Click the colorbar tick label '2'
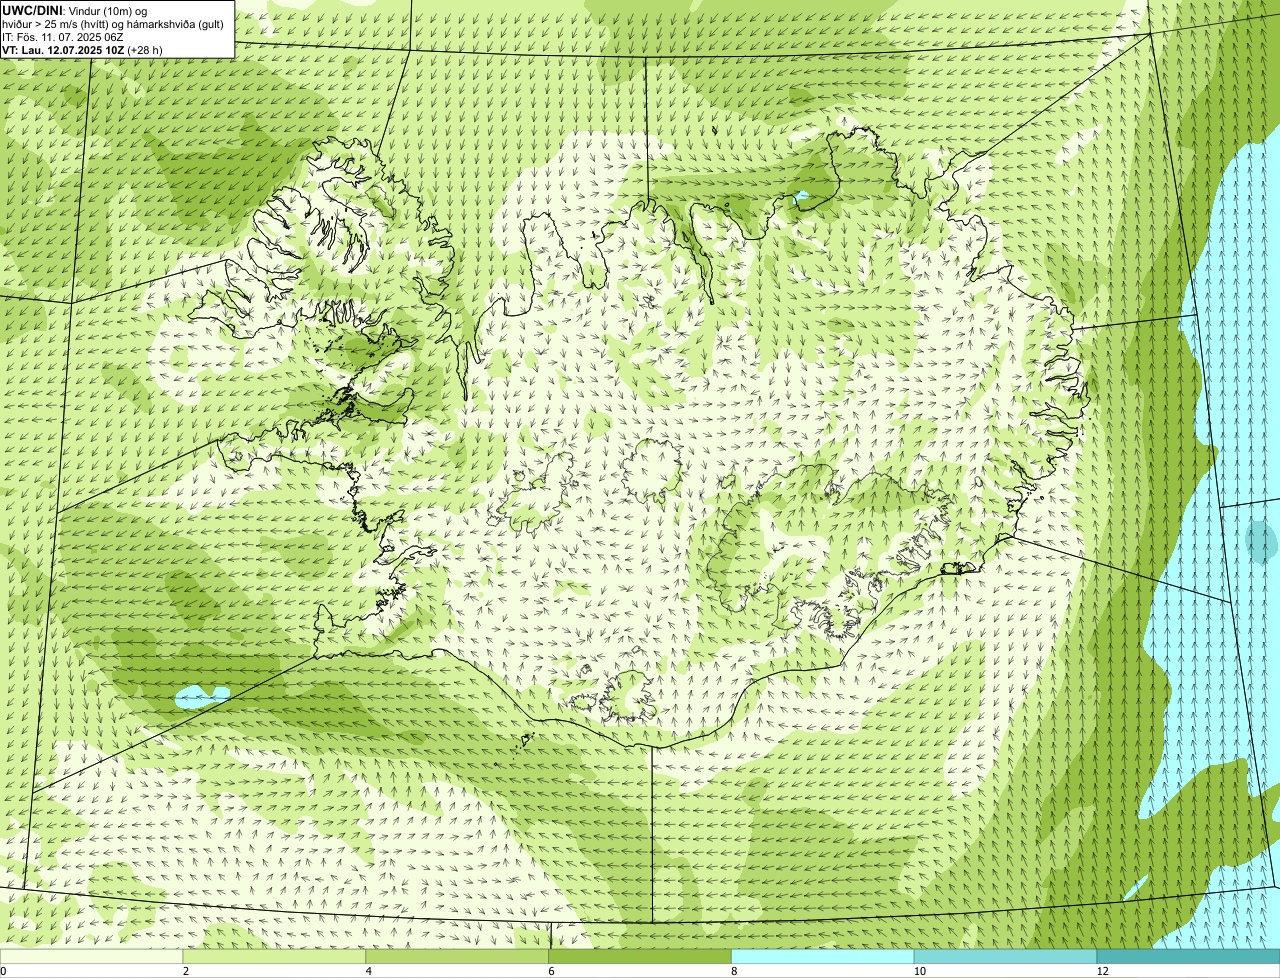 (186, 971)
